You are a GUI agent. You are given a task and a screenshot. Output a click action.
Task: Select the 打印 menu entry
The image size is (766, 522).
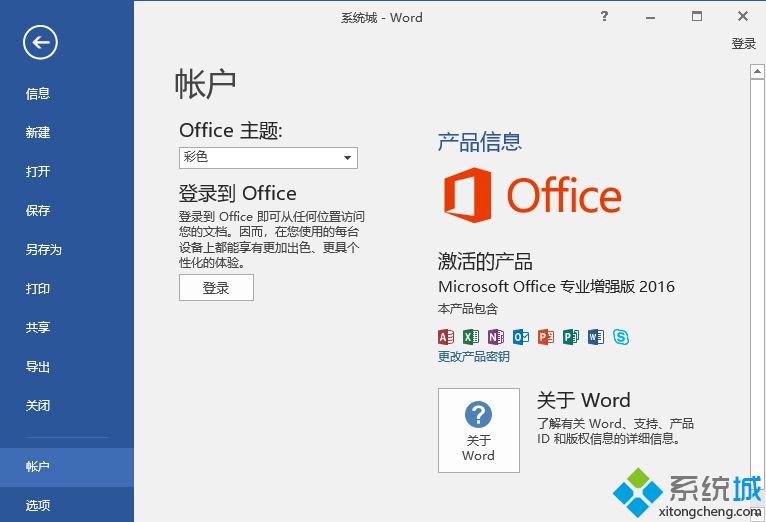[67, 289]
